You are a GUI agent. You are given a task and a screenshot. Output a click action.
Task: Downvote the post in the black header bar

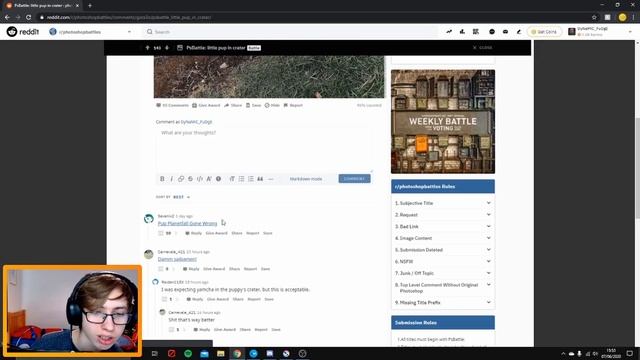(x=167, y=48)
